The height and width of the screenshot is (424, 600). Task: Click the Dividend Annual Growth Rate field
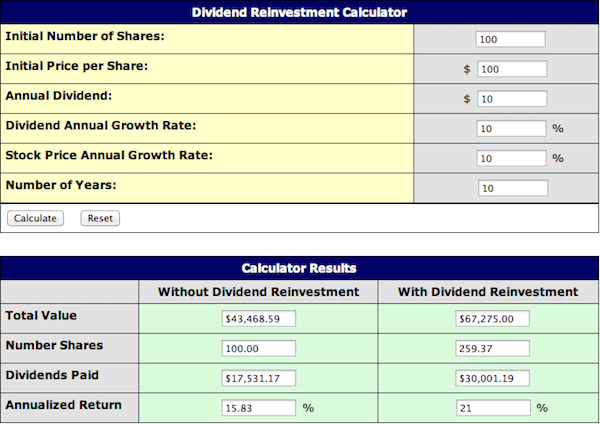tap(511, 129)
